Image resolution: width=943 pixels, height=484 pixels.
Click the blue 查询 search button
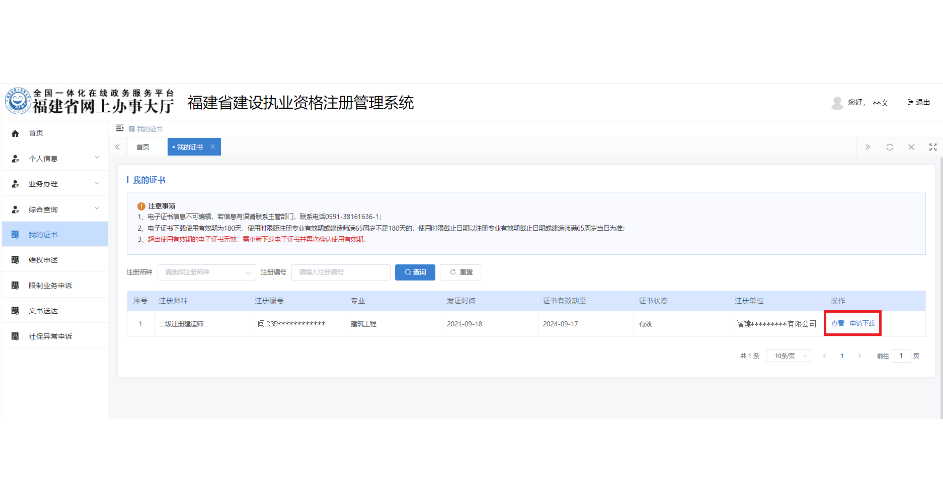[414, 272]
